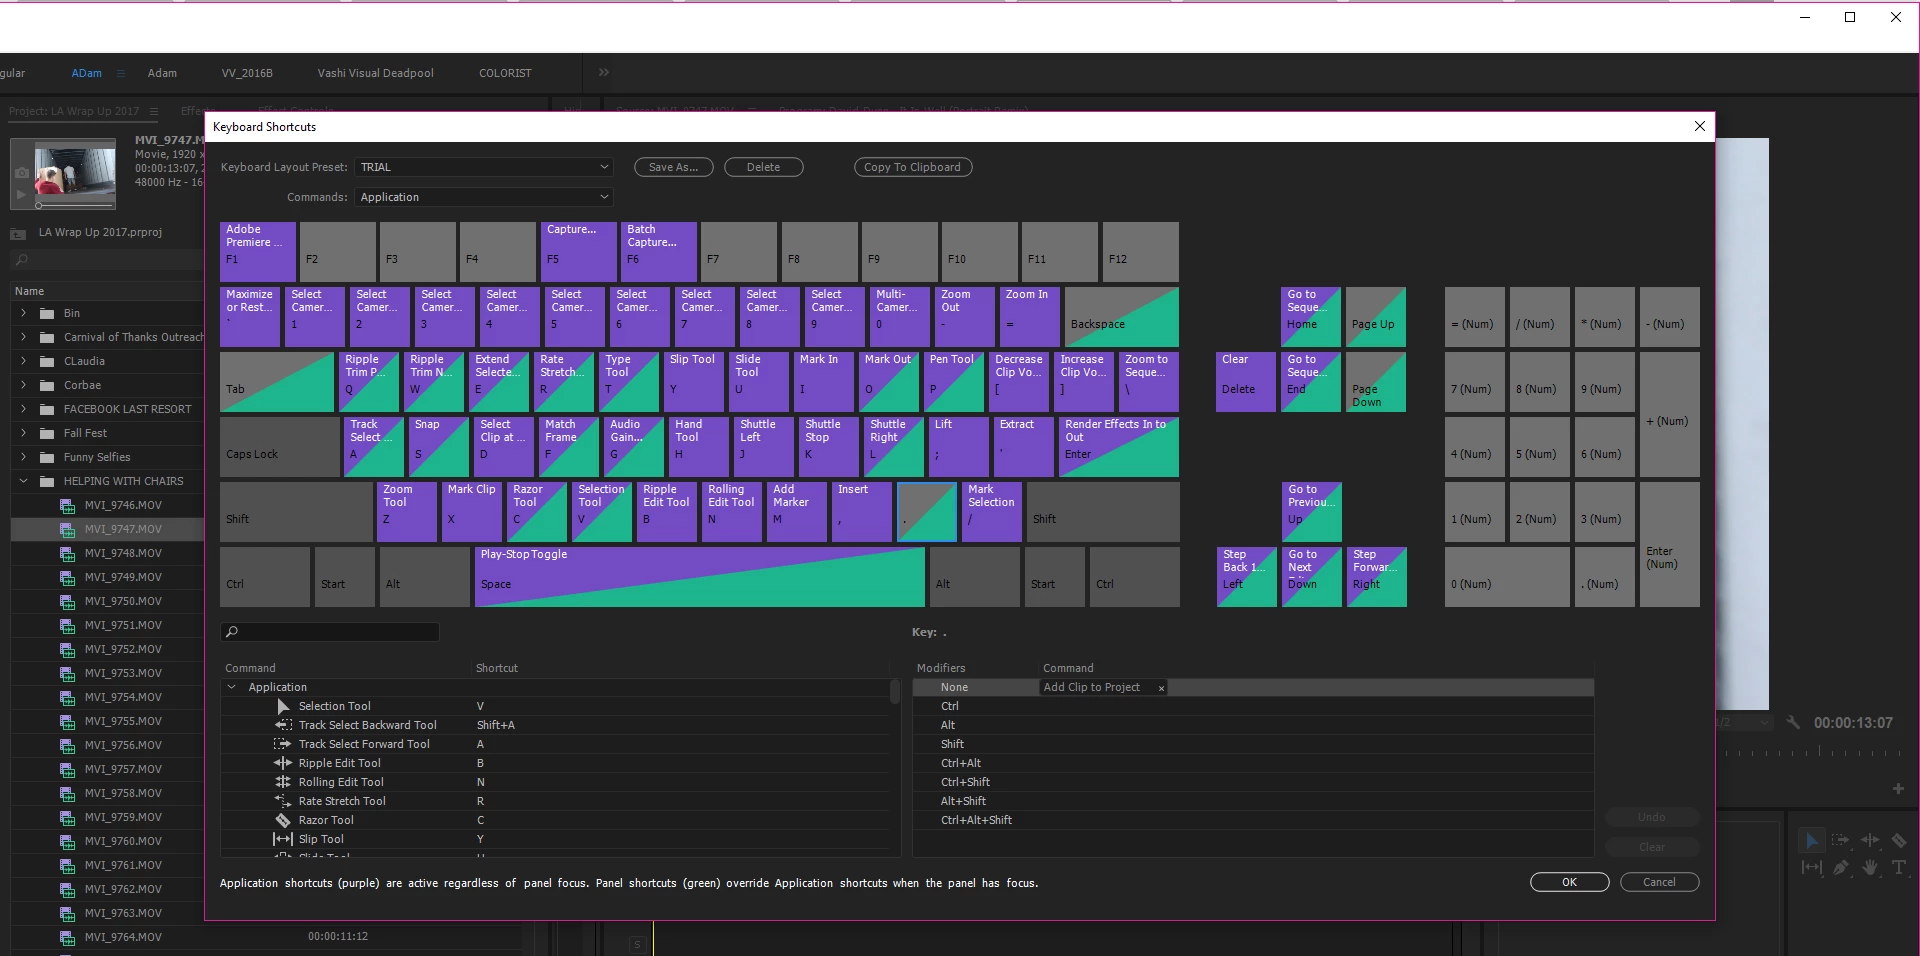Select Hand tool in Tools panel
The height and width of the screenshot is (956, 1920).
click(1869, 868)
